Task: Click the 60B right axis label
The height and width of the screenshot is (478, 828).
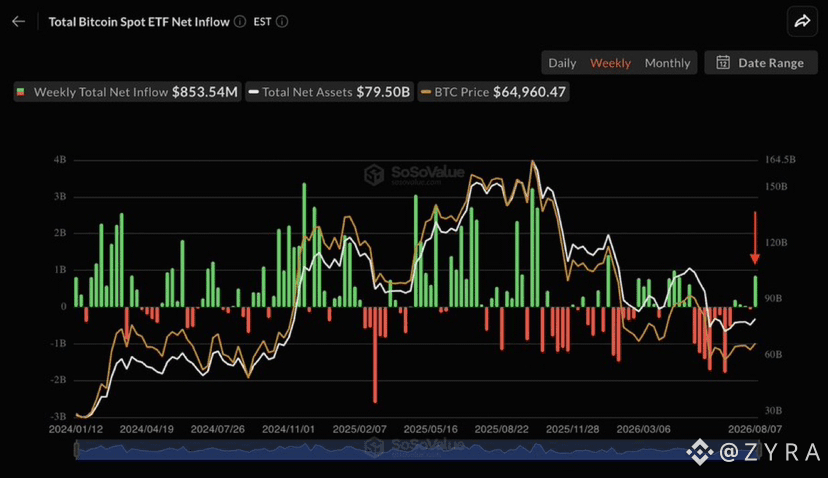Action: pyautogui.click(x=773, y=354)
